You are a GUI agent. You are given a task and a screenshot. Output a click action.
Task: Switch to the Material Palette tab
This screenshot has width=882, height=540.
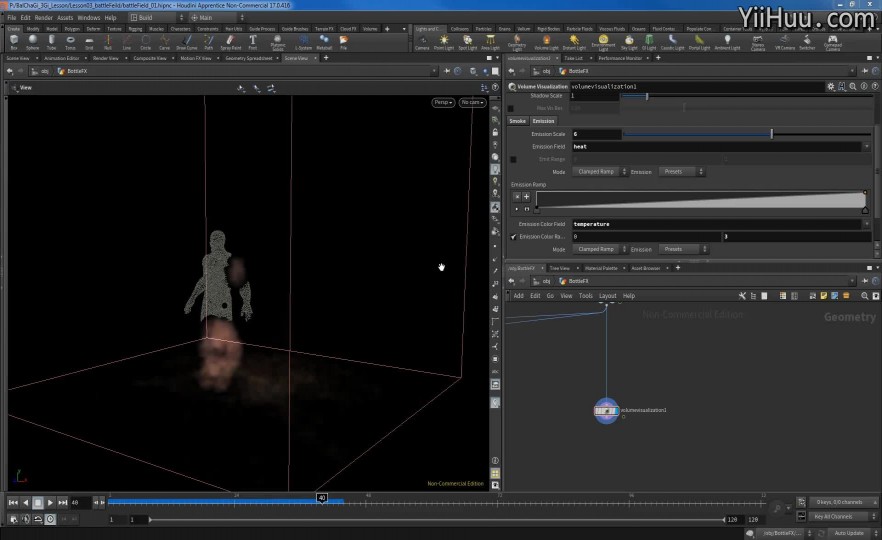[601, 268]
